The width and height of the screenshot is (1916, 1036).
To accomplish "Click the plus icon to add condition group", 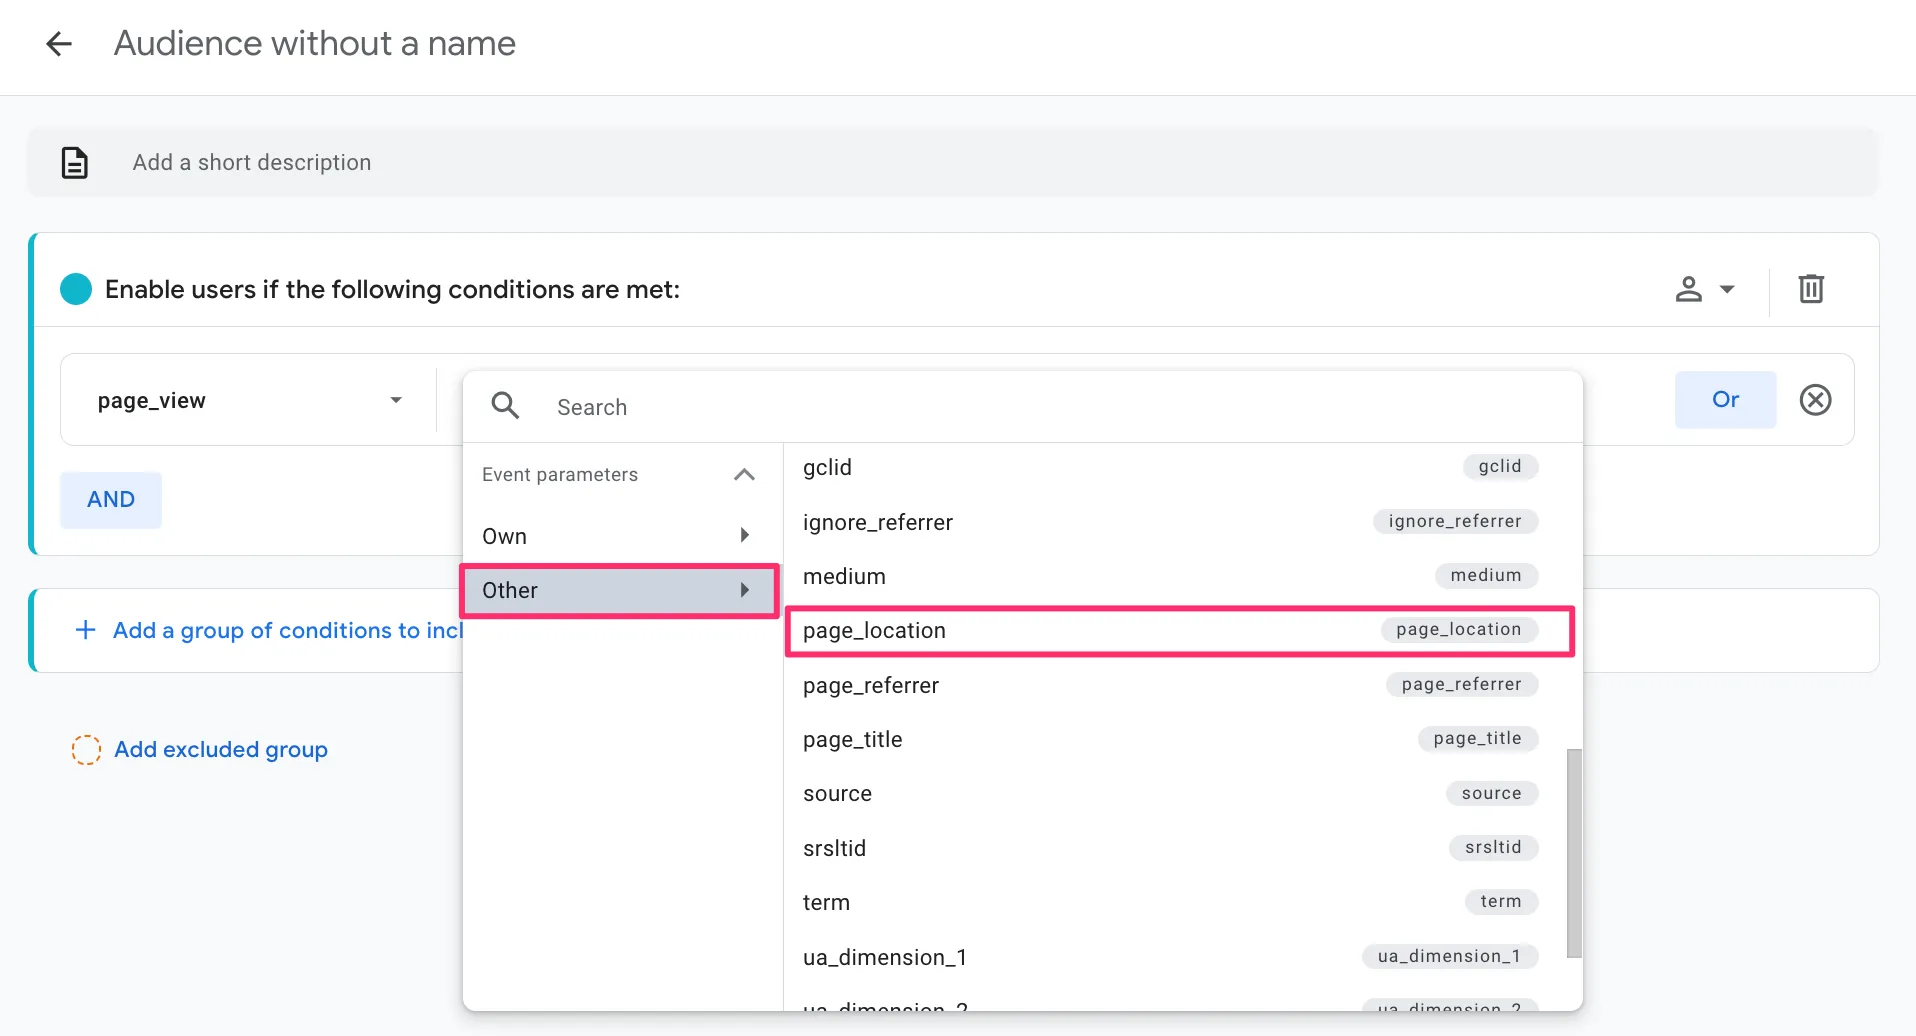I will click(x=86, y=630).
